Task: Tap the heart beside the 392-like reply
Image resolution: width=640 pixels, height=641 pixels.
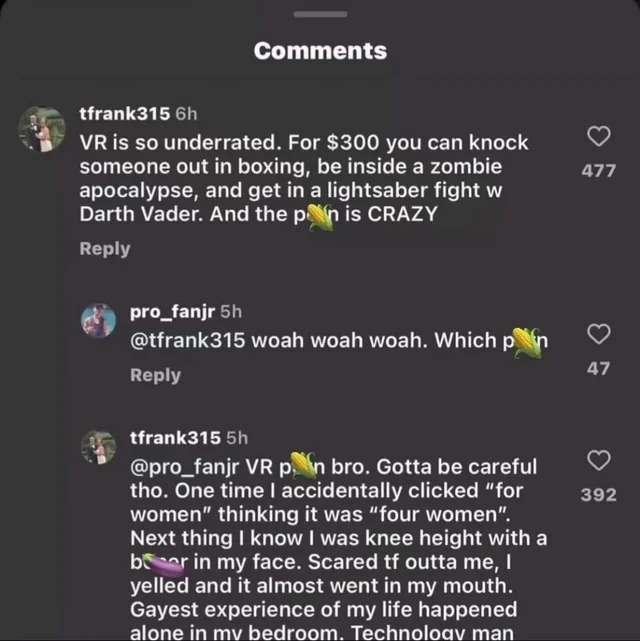Action: (x=598, y=460)
